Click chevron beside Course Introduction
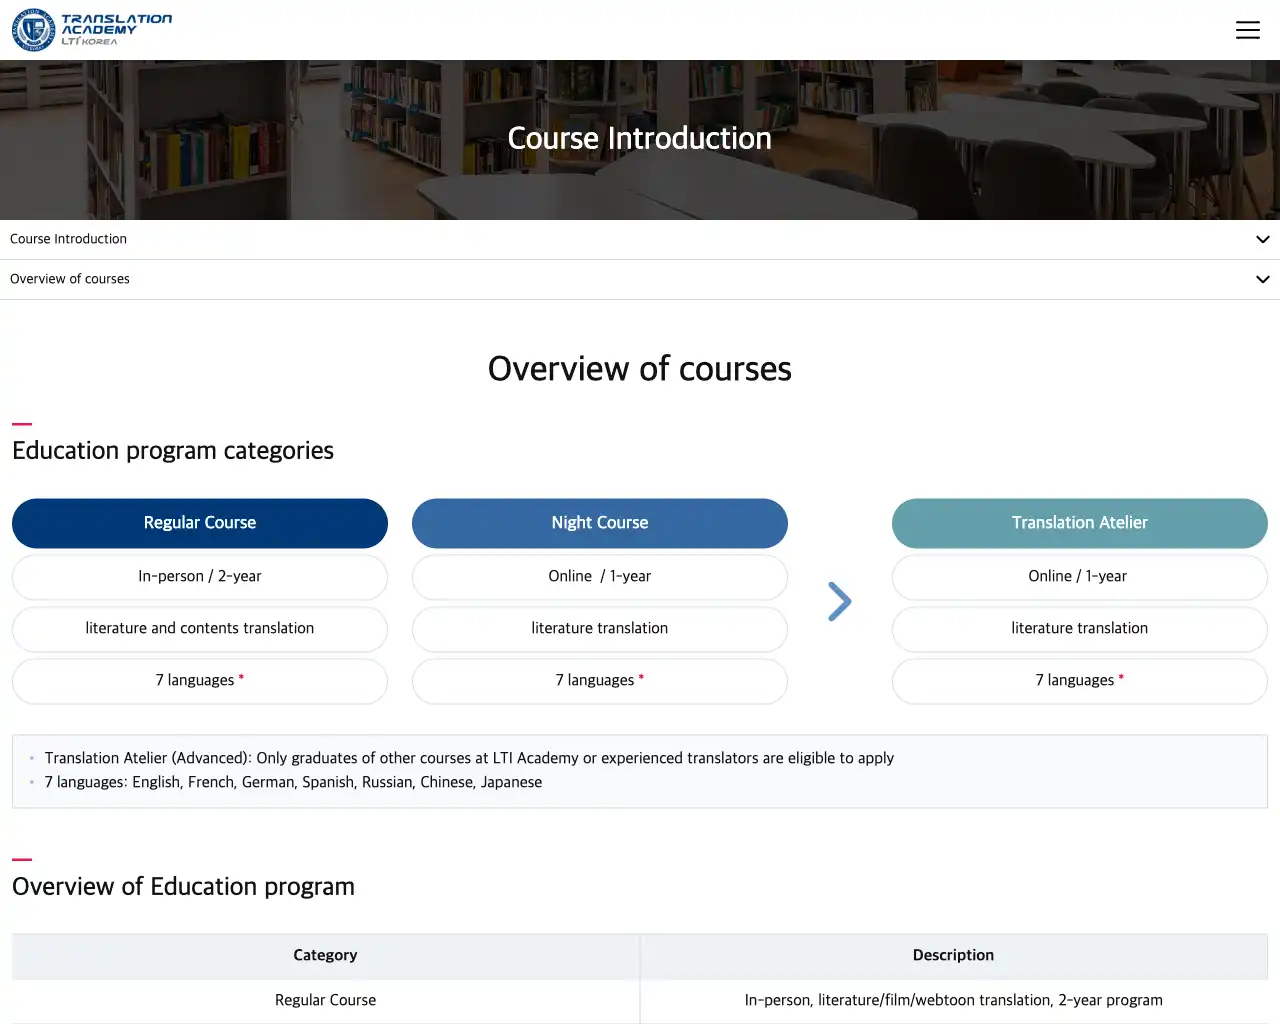Image resolution: width=1280 pixels, height=1024 pixels. point(1262,239)
